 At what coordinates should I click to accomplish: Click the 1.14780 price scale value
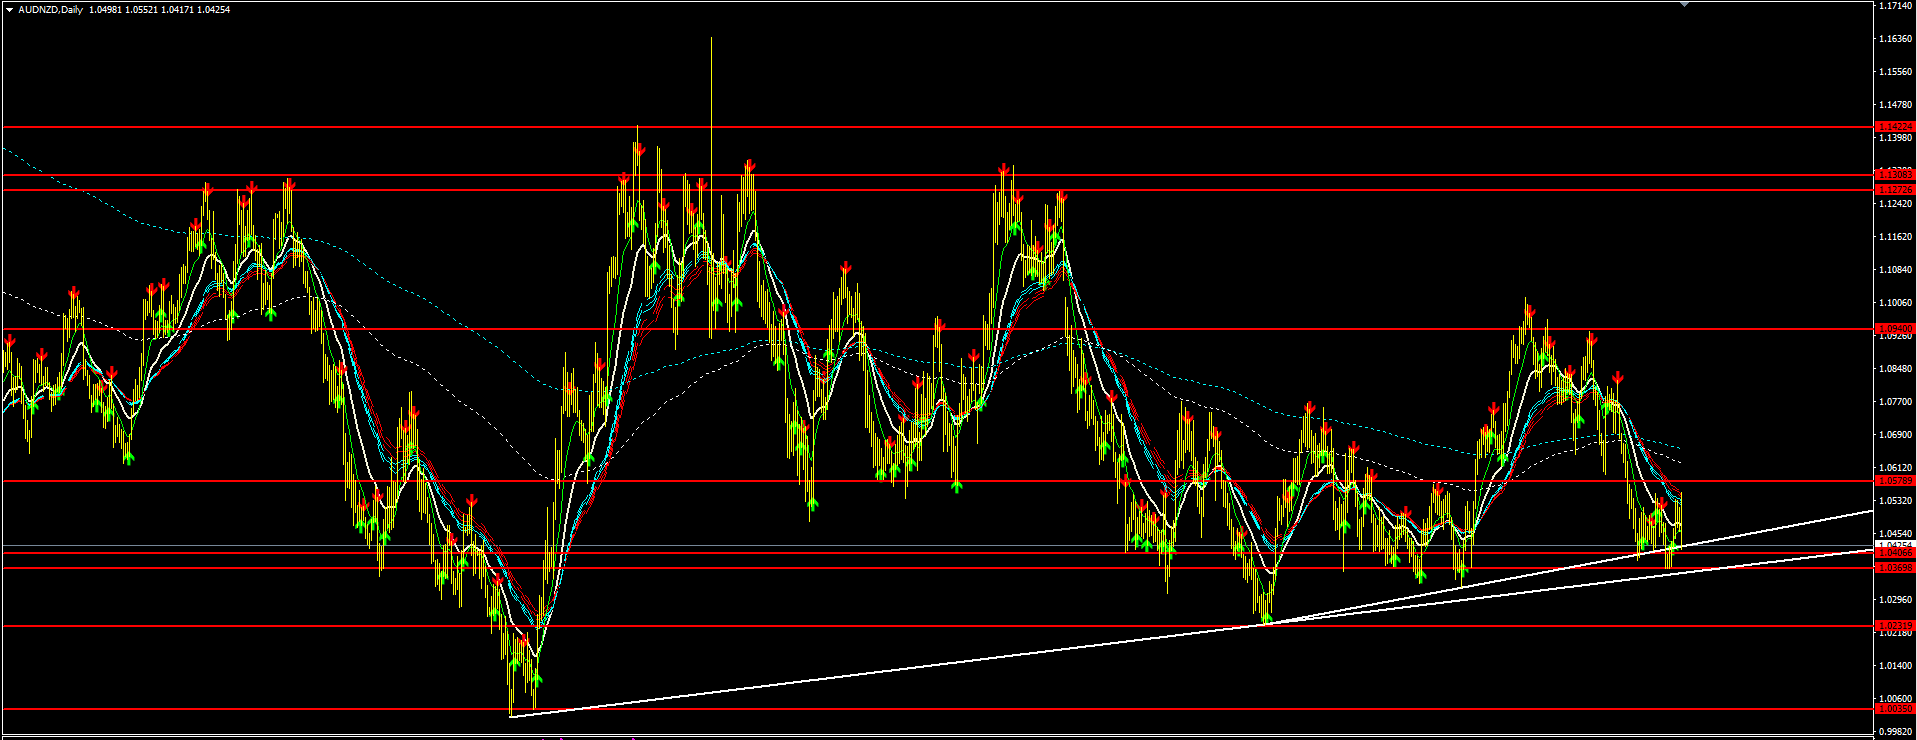[x=1896, y=105]
